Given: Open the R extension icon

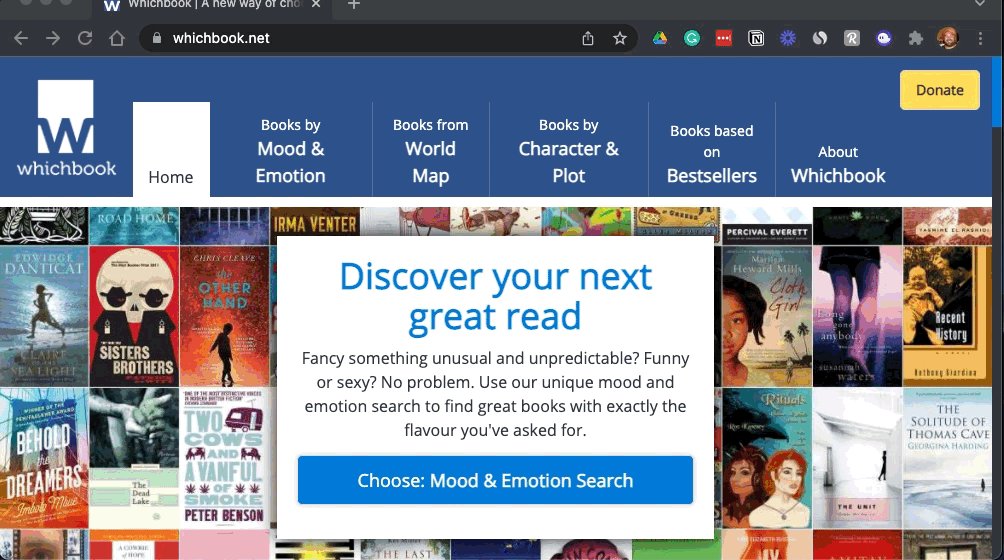Looking at the screenshot, I should point(852,38).
